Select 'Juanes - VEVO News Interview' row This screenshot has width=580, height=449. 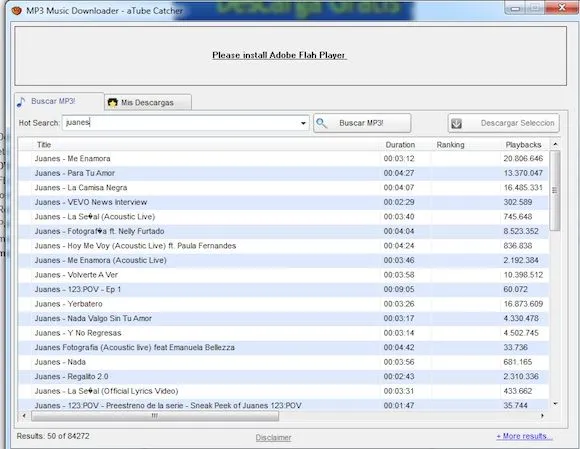283,202
